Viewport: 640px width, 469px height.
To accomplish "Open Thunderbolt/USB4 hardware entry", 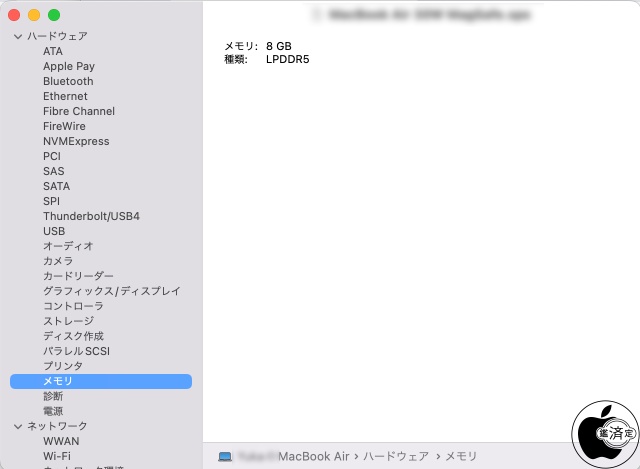I will [91, 216].
